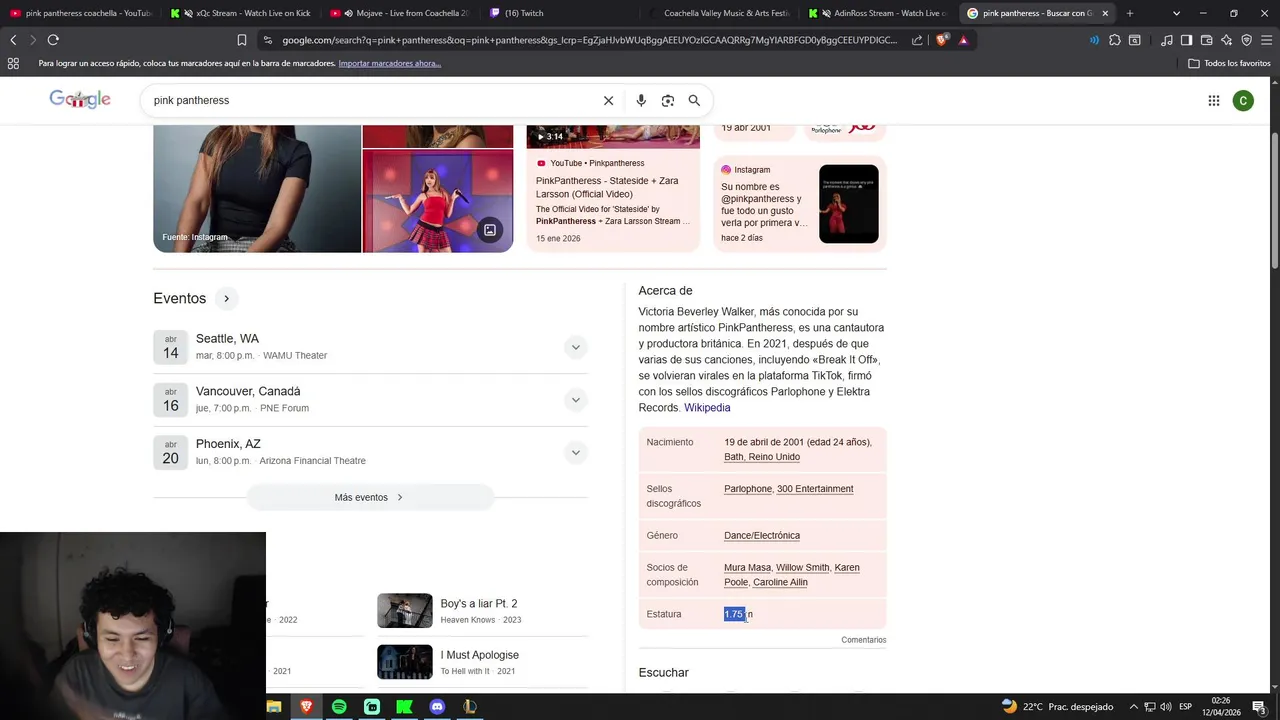
Task: Click Importar marcadores ahora link
Action: pos(390,63)
